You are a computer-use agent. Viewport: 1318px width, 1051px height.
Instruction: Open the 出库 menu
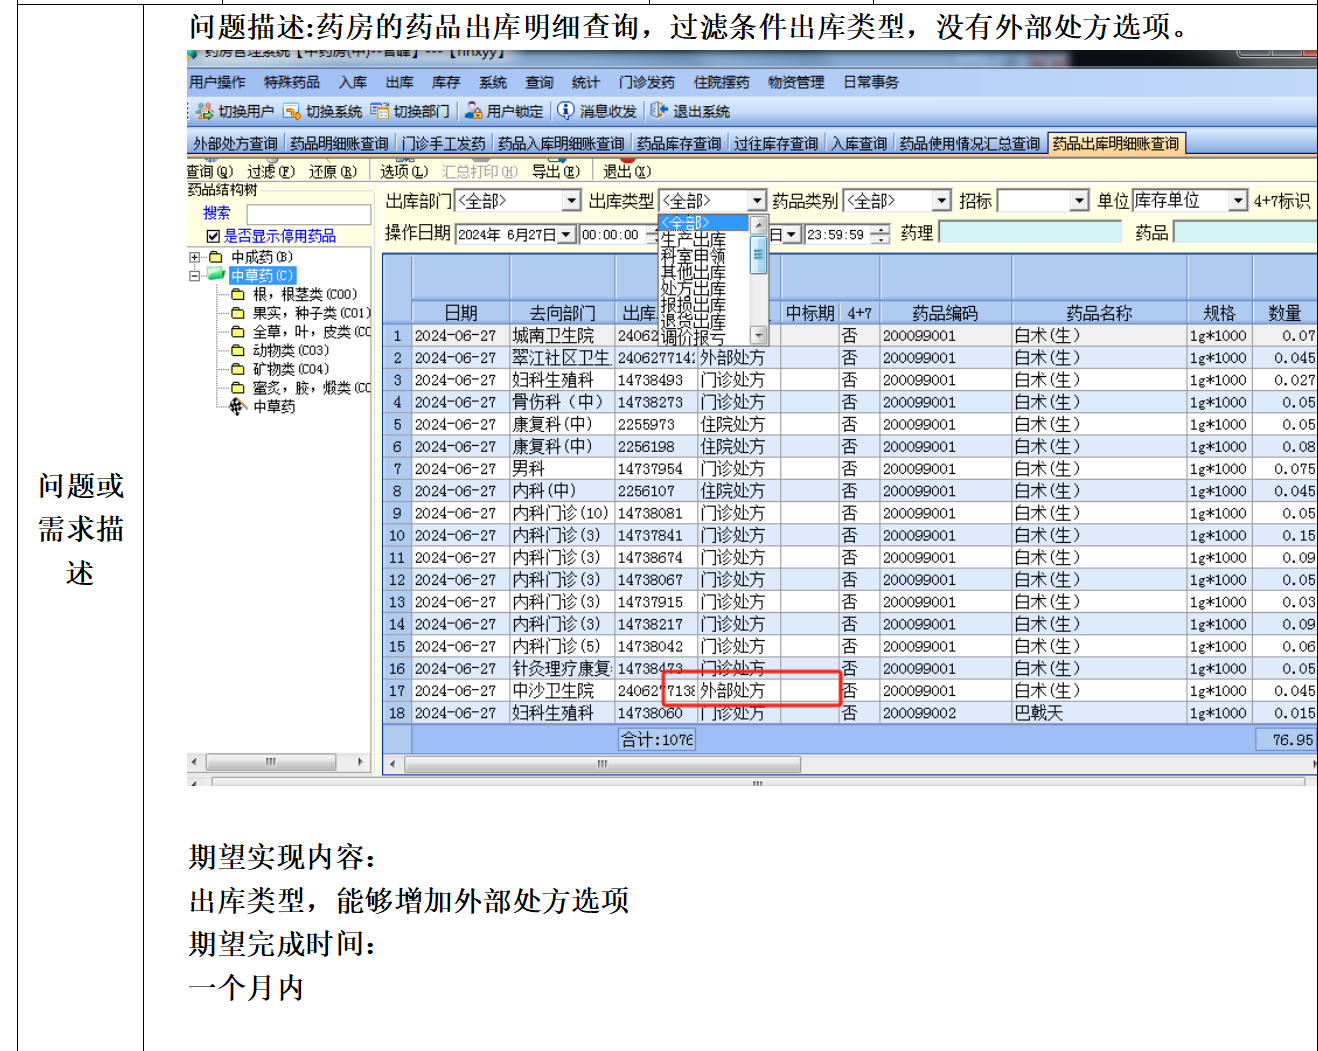(x=399, y=82)
